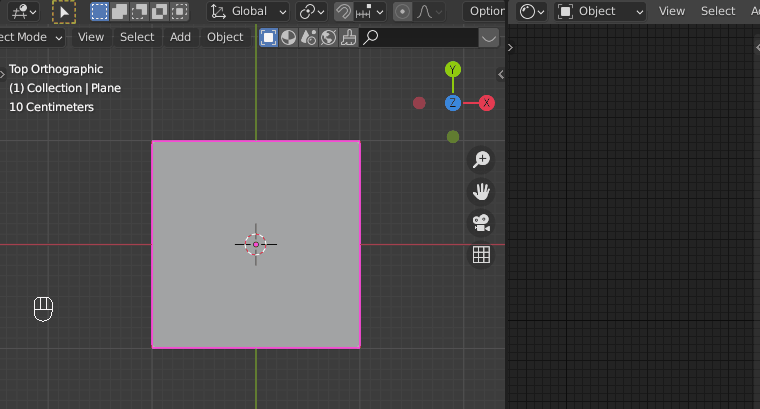This screenshot has width=760, height=409.
Task: Click the square frame filter icon
Action: tap(269, 37)
